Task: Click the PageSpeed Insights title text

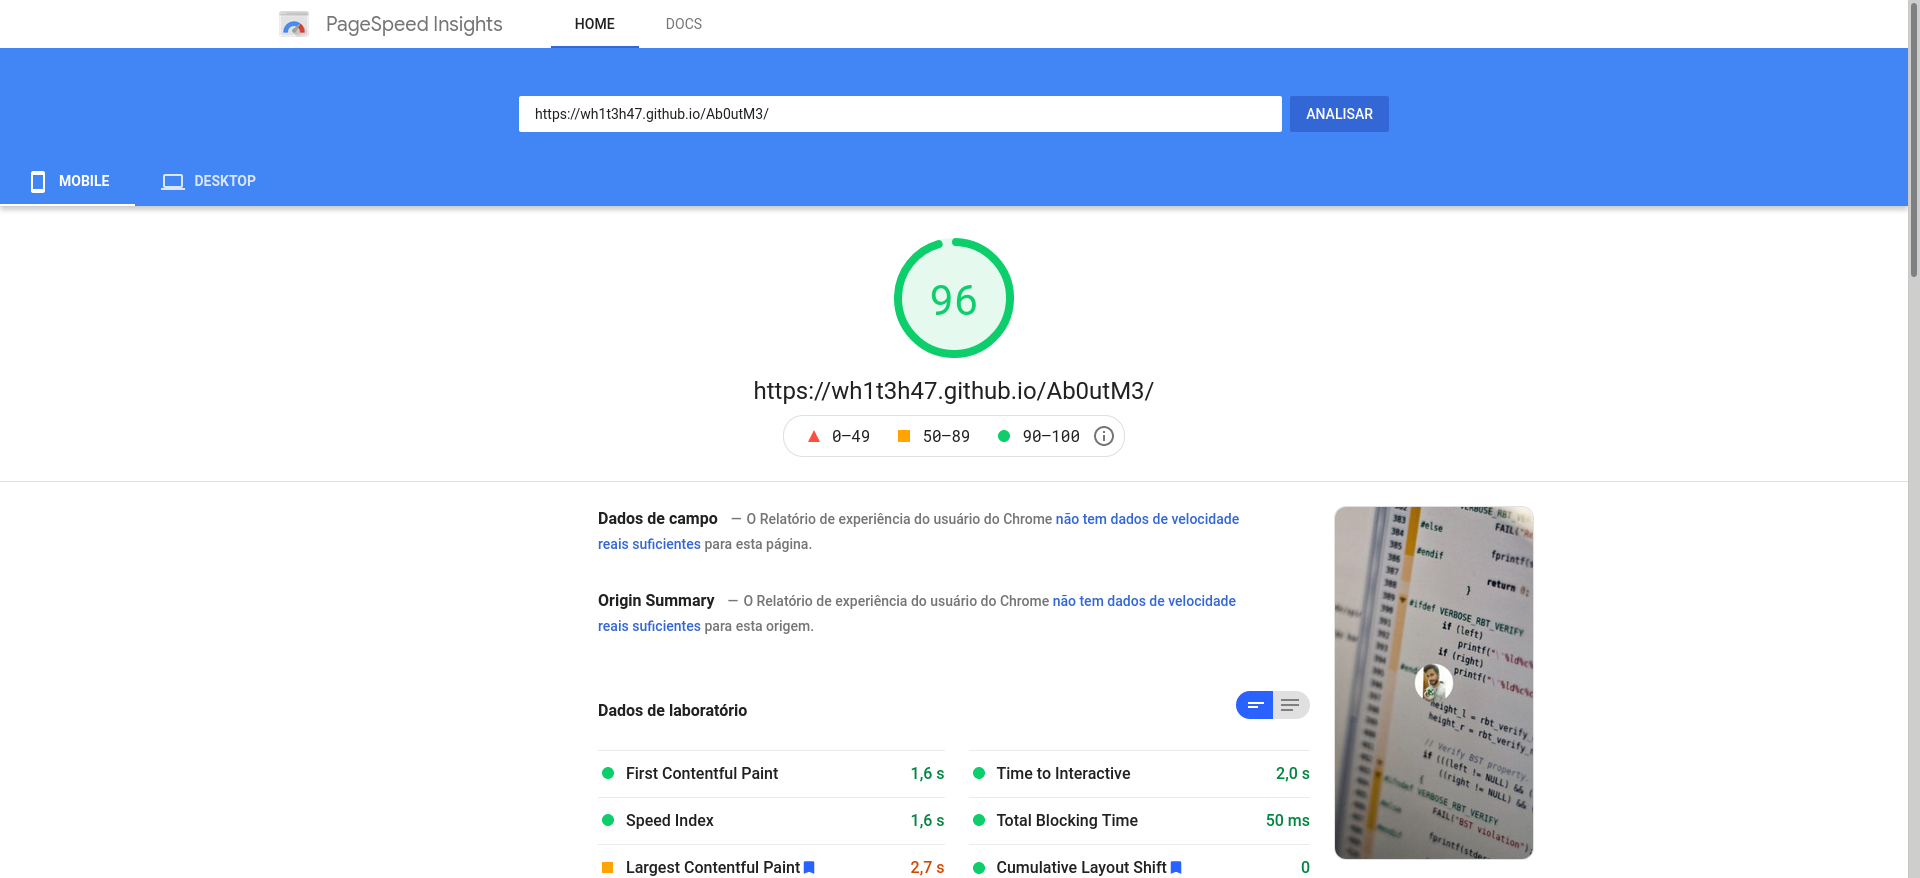Action: pyautogui.click(x=414, y=24)
